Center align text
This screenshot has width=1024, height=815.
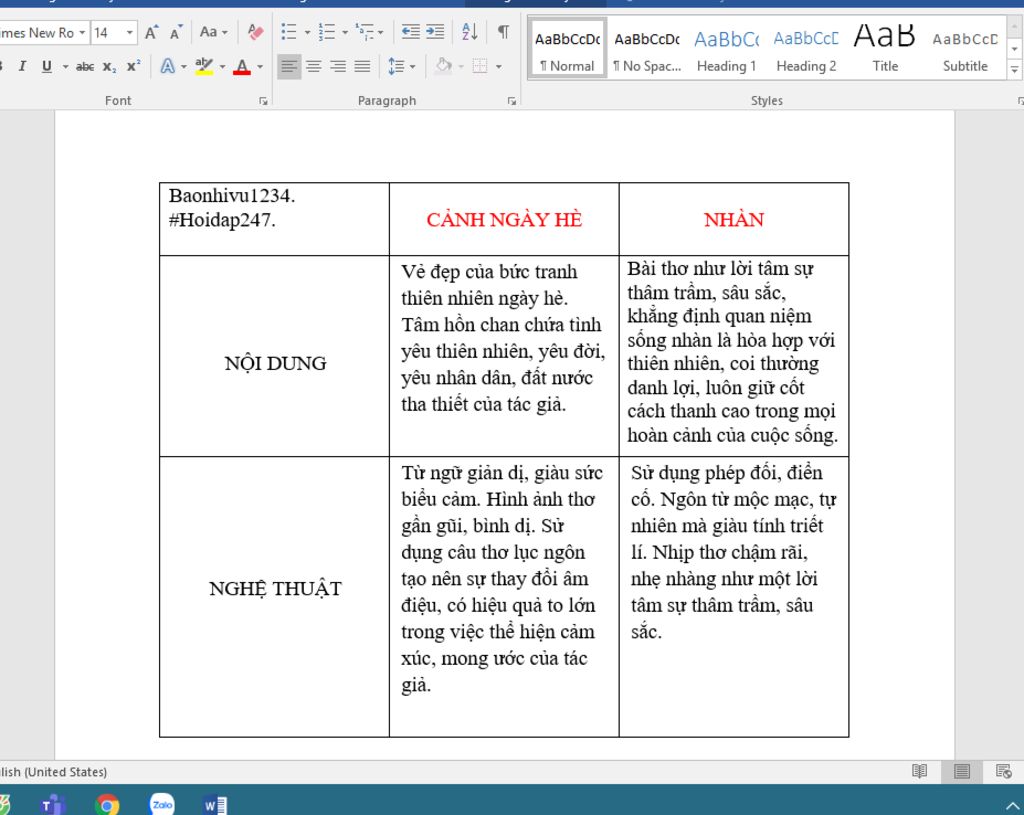[x=313, y=66]
